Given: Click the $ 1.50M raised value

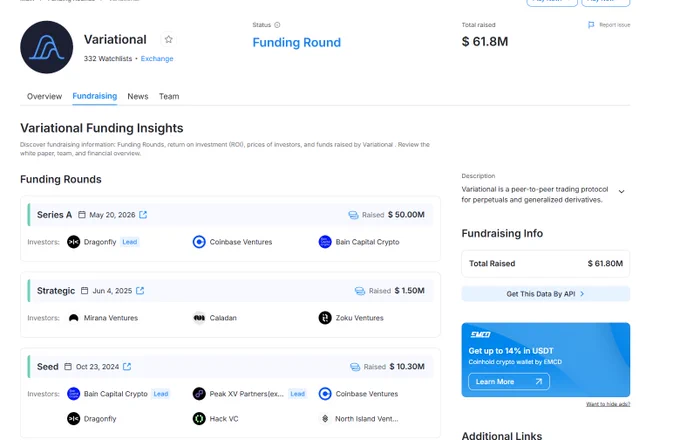Looking at the screenshot, I should coord(409,290).
